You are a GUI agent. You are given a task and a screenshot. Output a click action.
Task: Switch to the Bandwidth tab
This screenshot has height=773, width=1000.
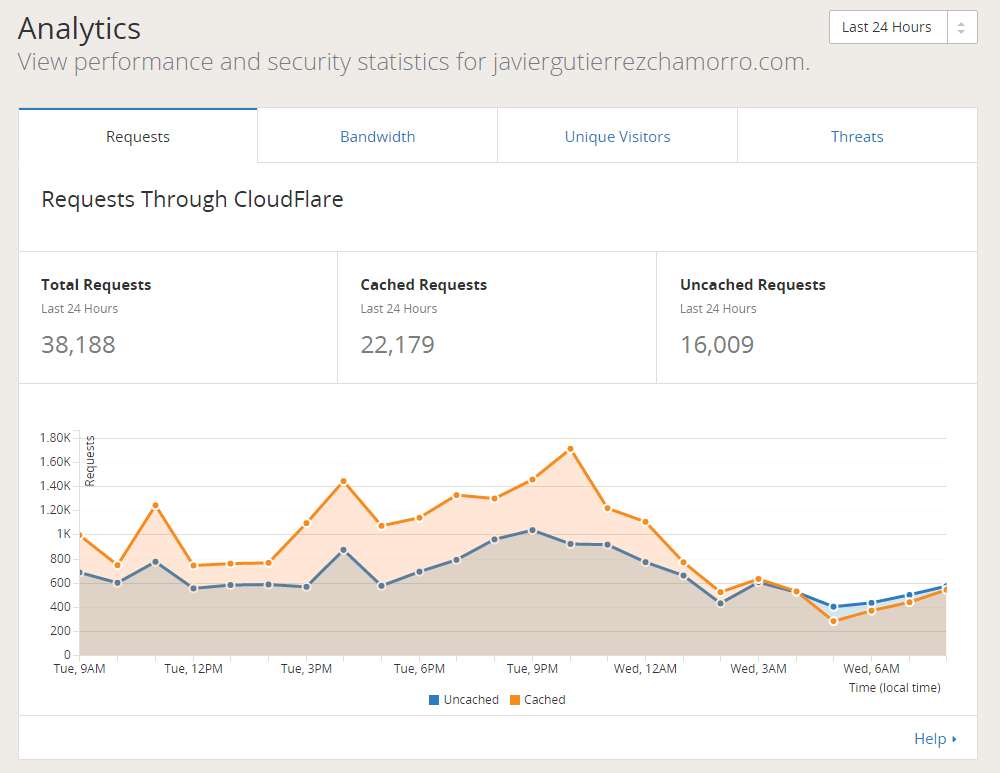coord(377,136)
